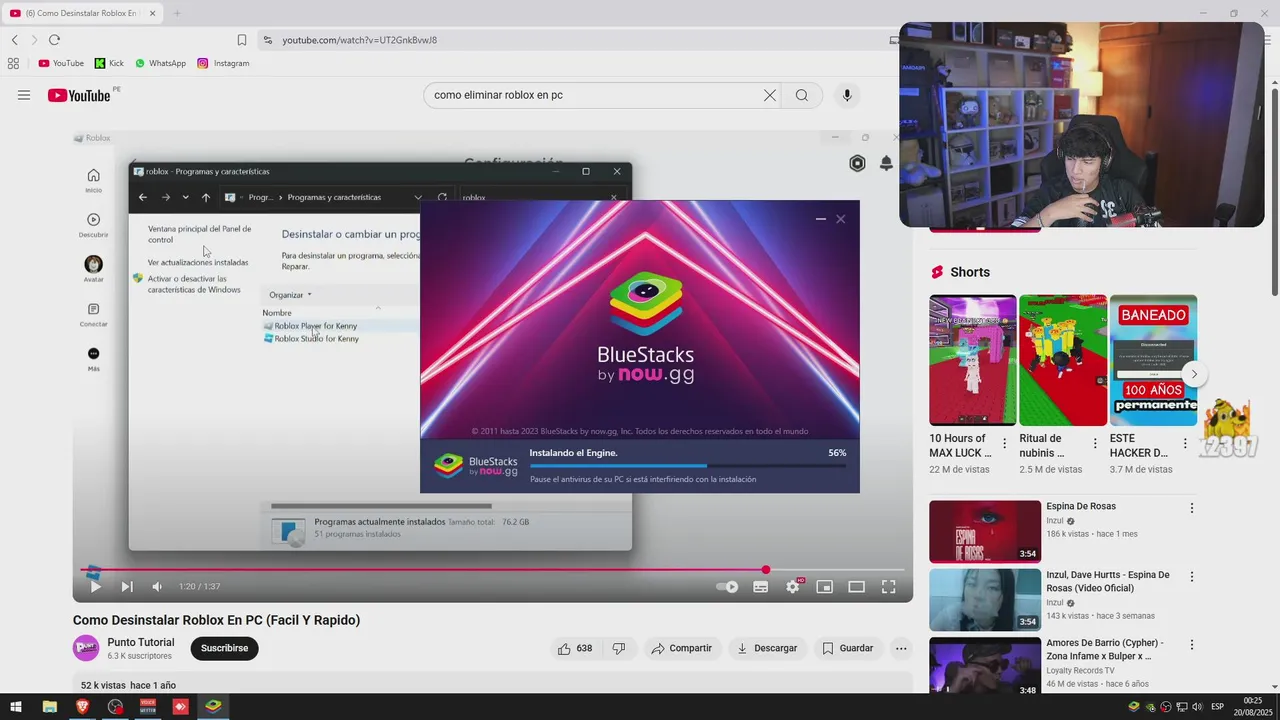
Task: Open the Amores De Barrio (Cypher) video title
Action: pos(1105,650)
